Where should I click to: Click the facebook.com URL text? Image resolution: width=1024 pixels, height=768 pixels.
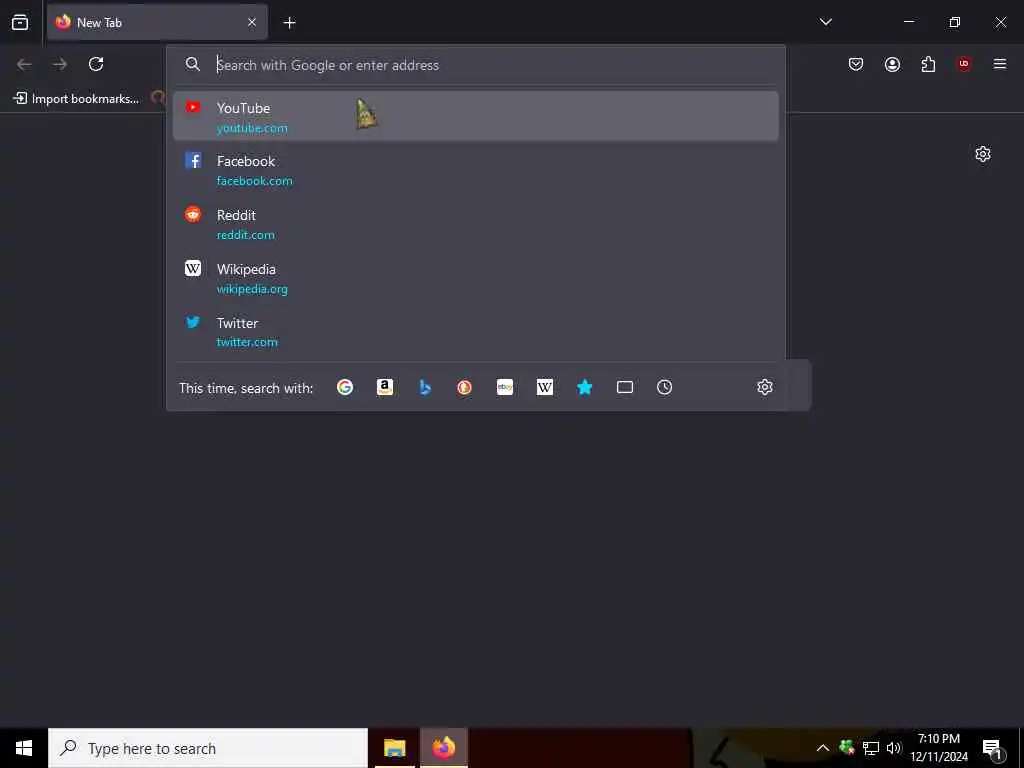(255, 181)
